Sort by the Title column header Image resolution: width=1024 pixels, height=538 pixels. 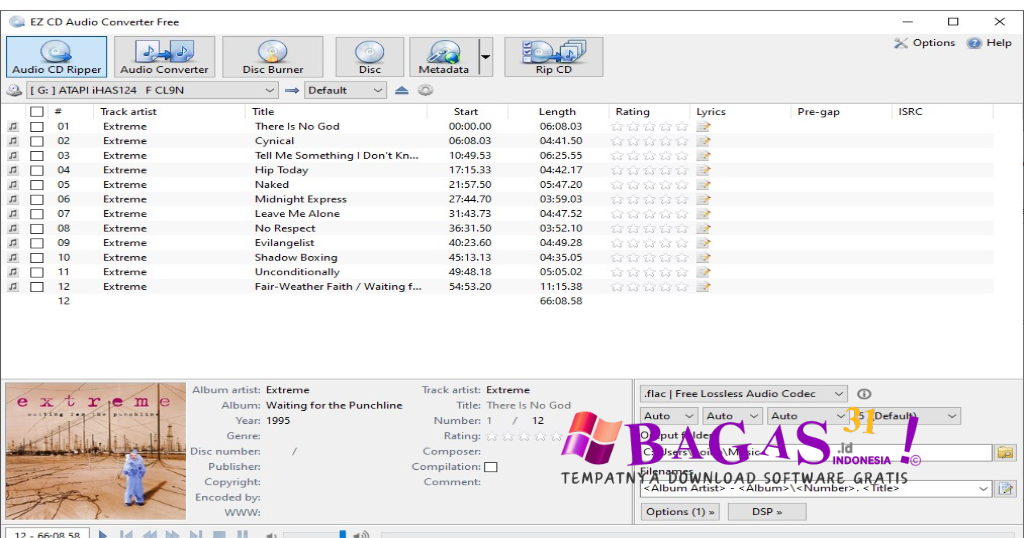pos(336,112)
